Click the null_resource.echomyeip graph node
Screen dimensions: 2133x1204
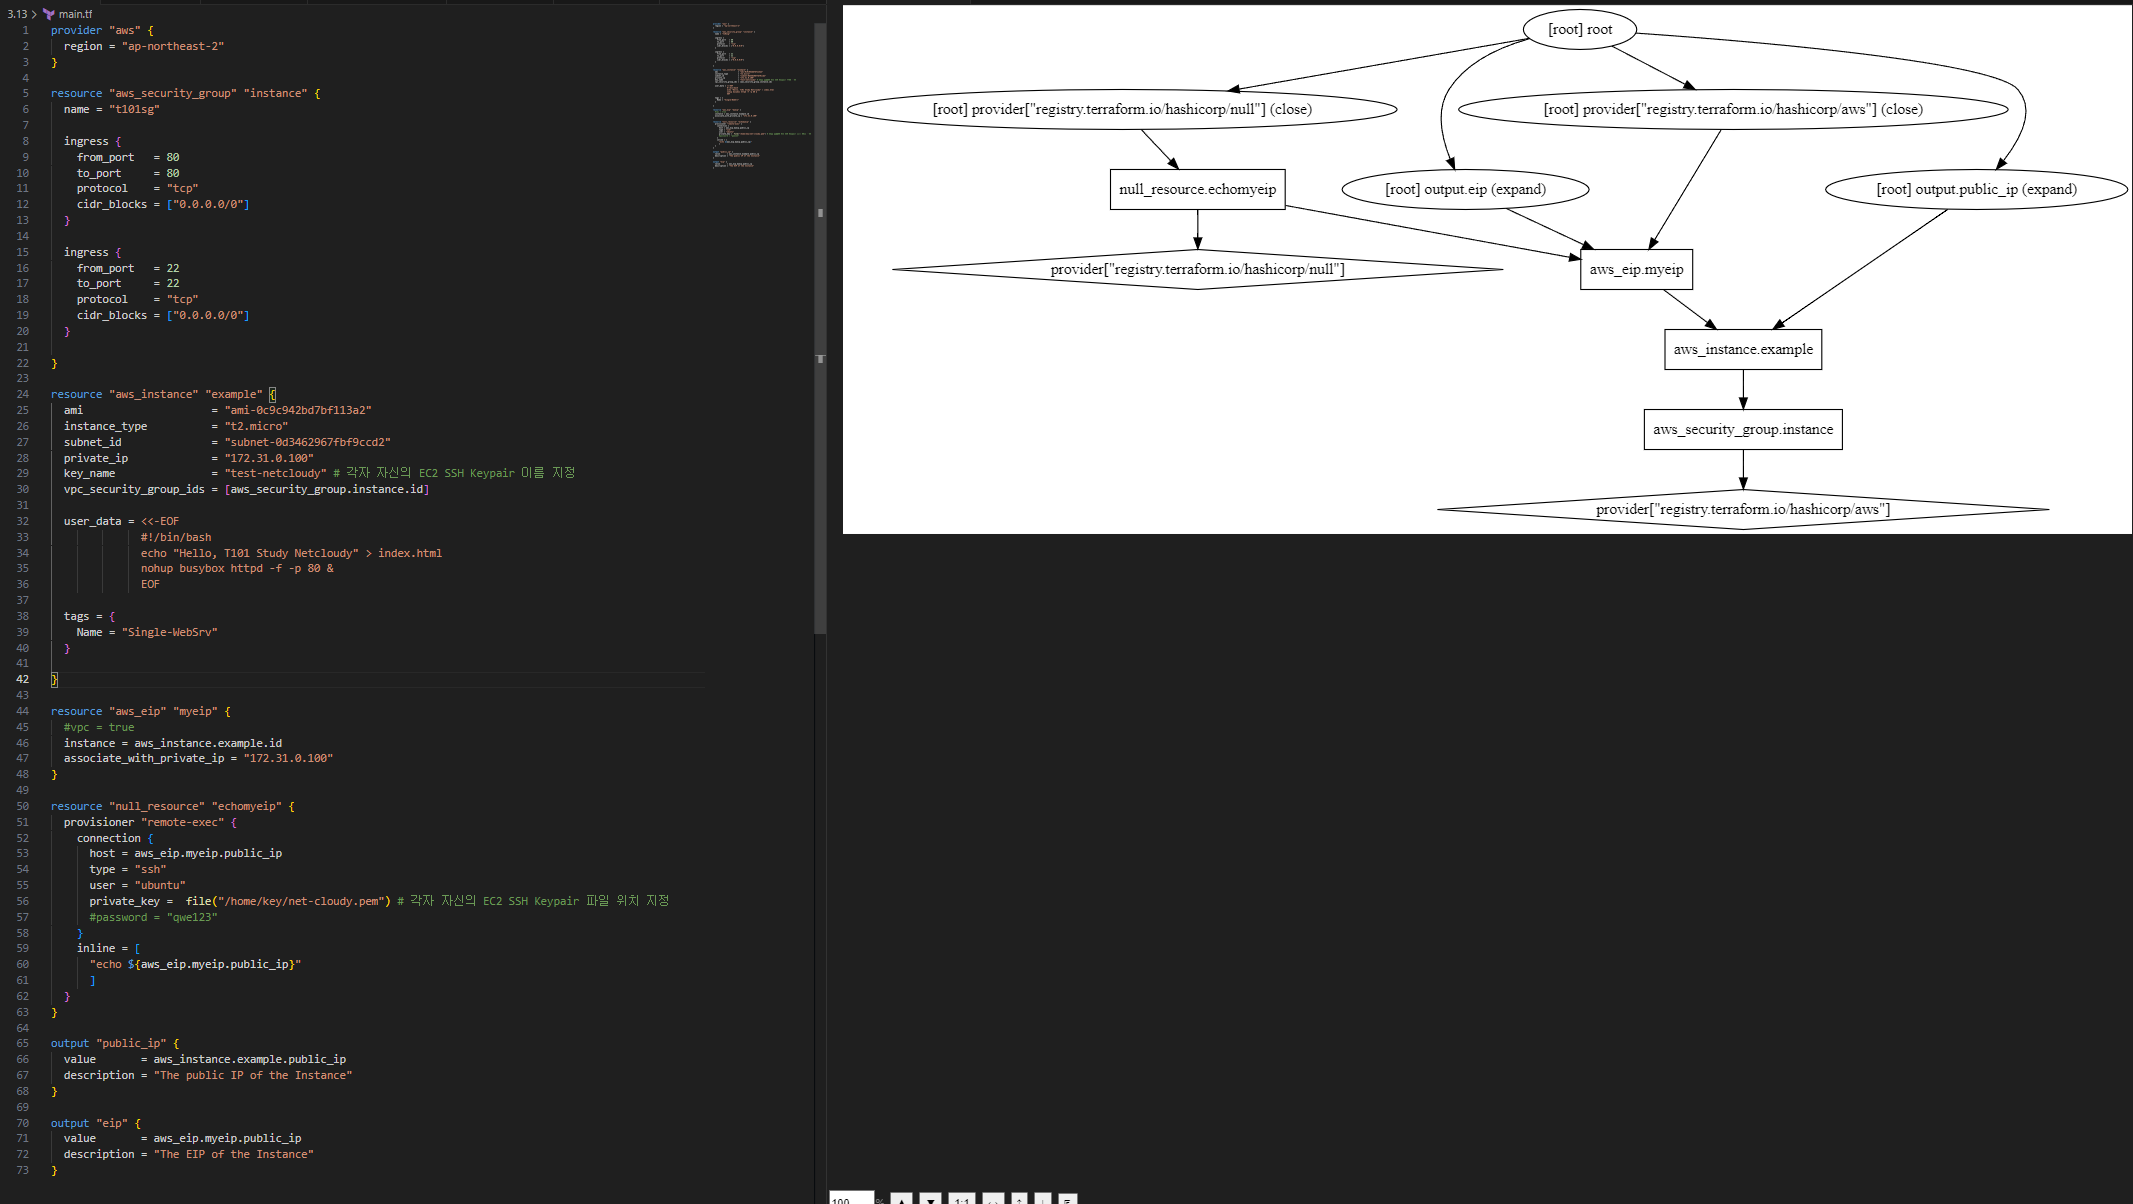tap(1197, 189)
